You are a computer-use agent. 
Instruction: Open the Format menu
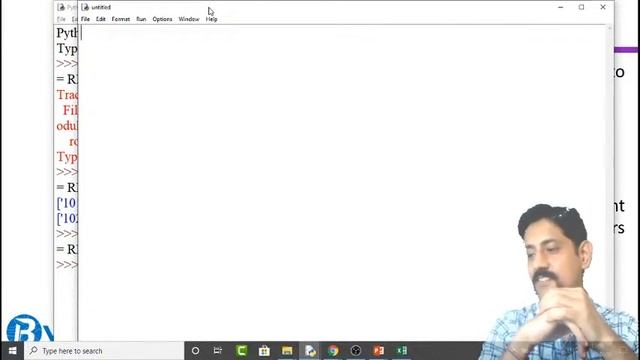click(121, 19)
